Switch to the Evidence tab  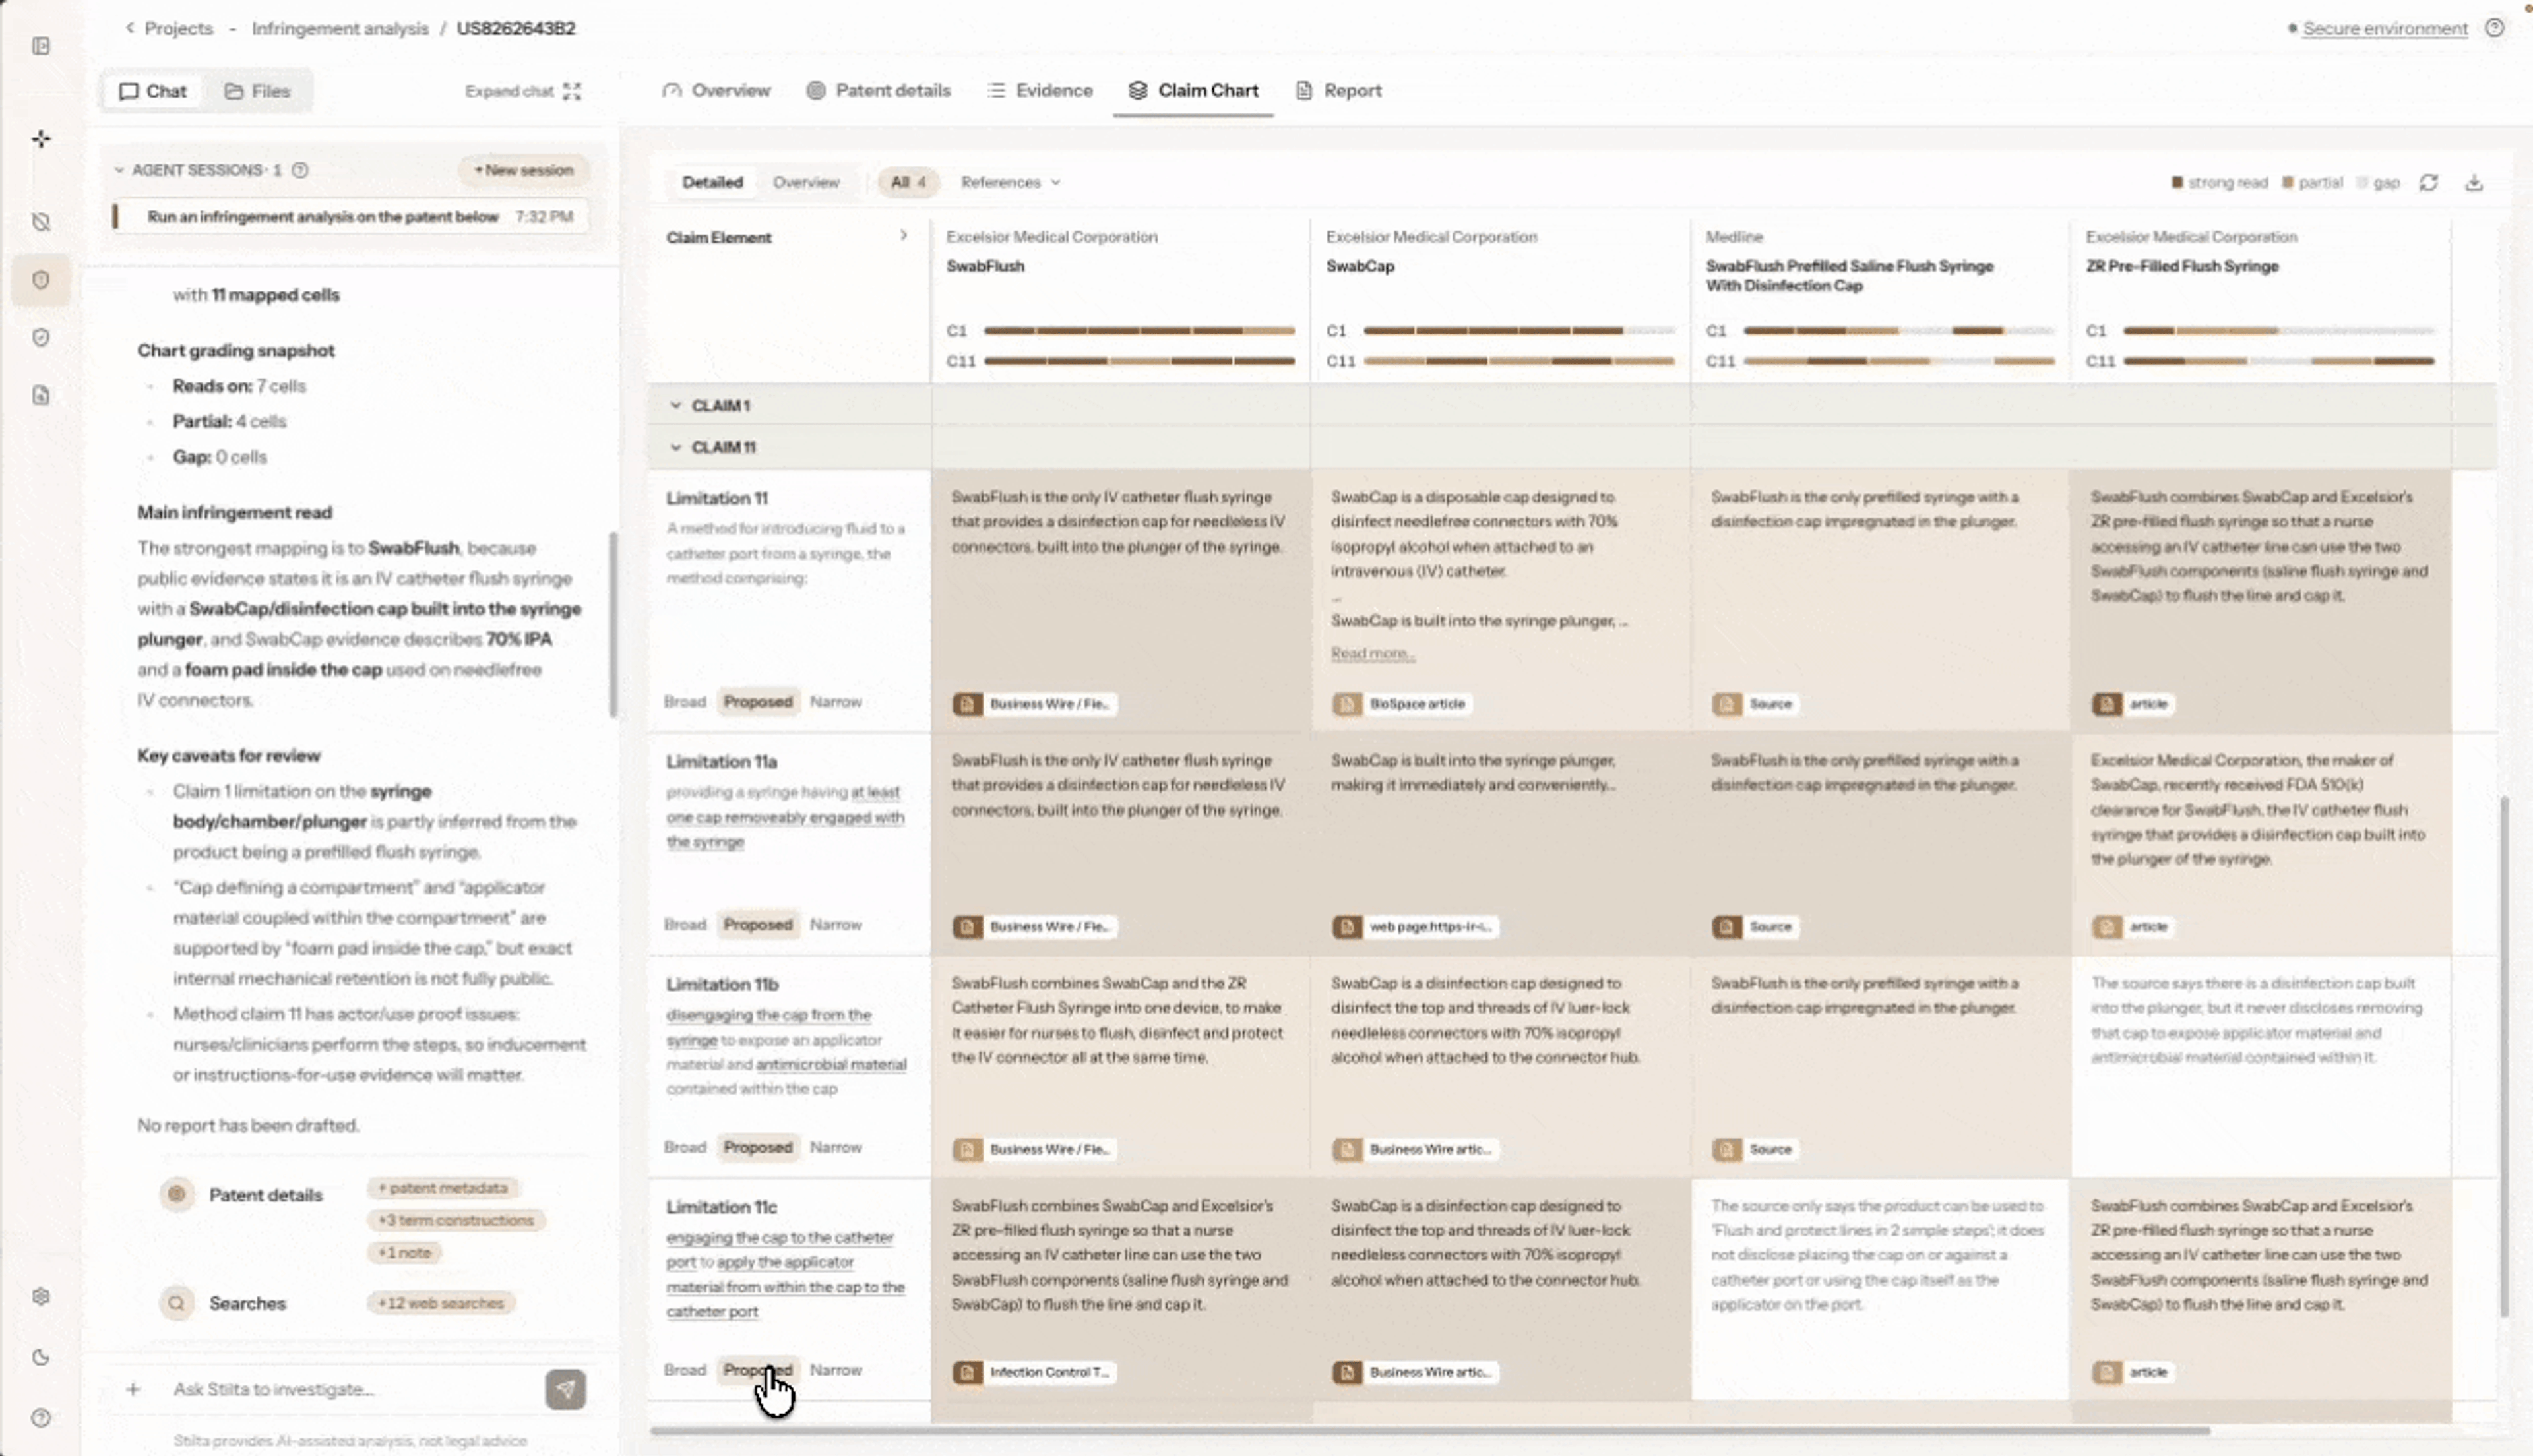coord(1040,91)
